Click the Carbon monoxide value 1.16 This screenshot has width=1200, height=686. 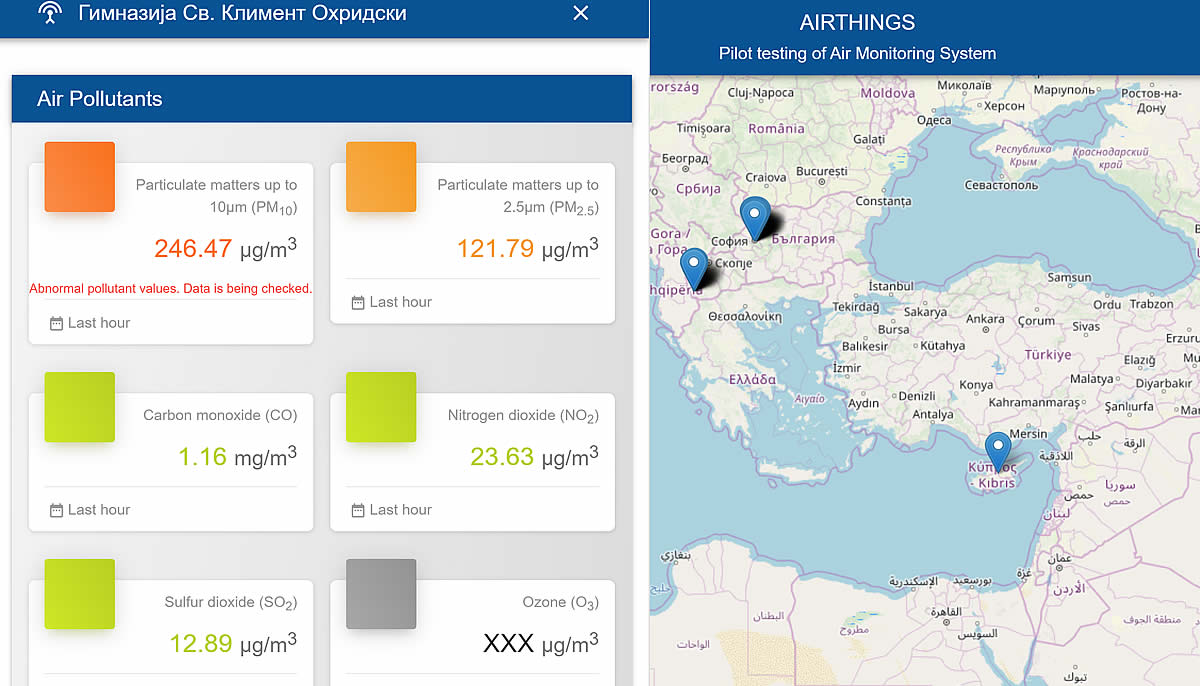coord(203,457)
